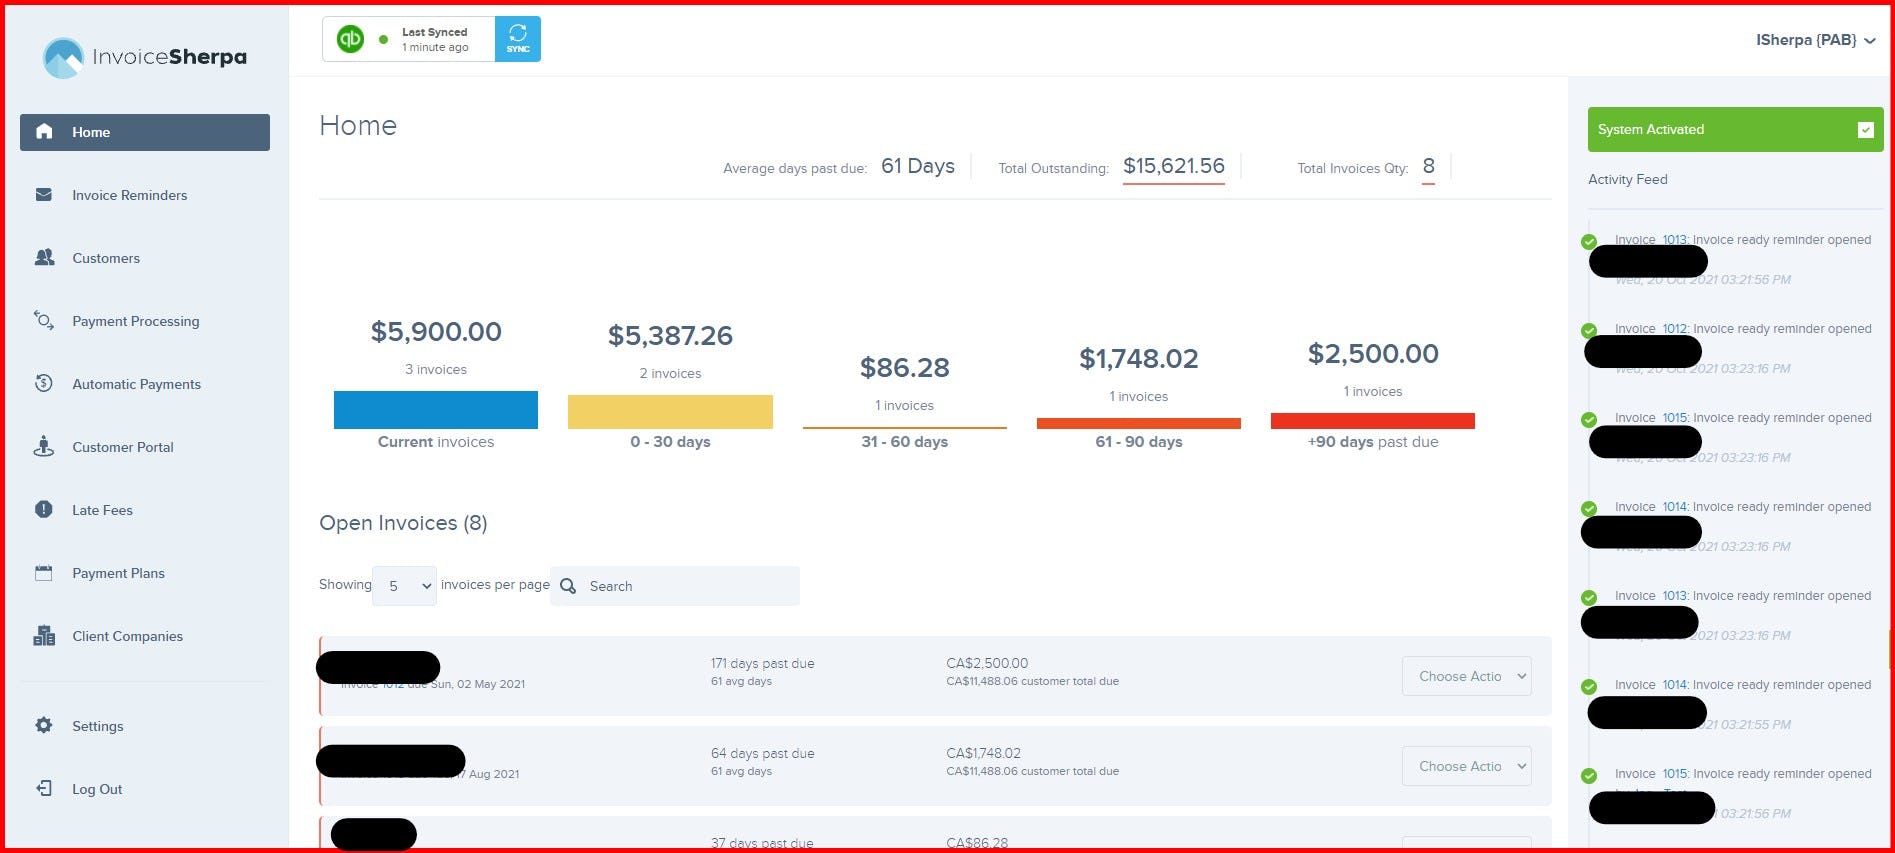
Task: Click the yellow 0 - 30 days bar
Action: 670,412
